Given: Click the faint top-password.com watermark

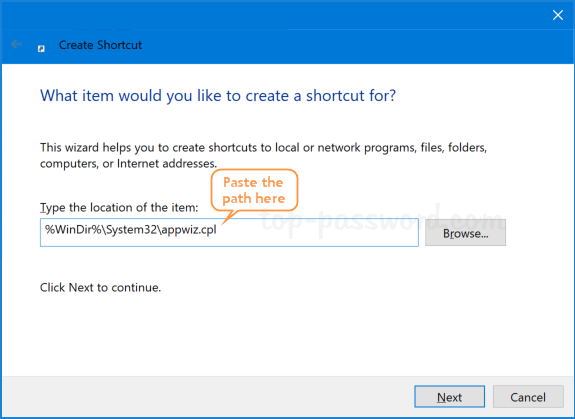Looking at the screenshot, I should pos(381,220).
